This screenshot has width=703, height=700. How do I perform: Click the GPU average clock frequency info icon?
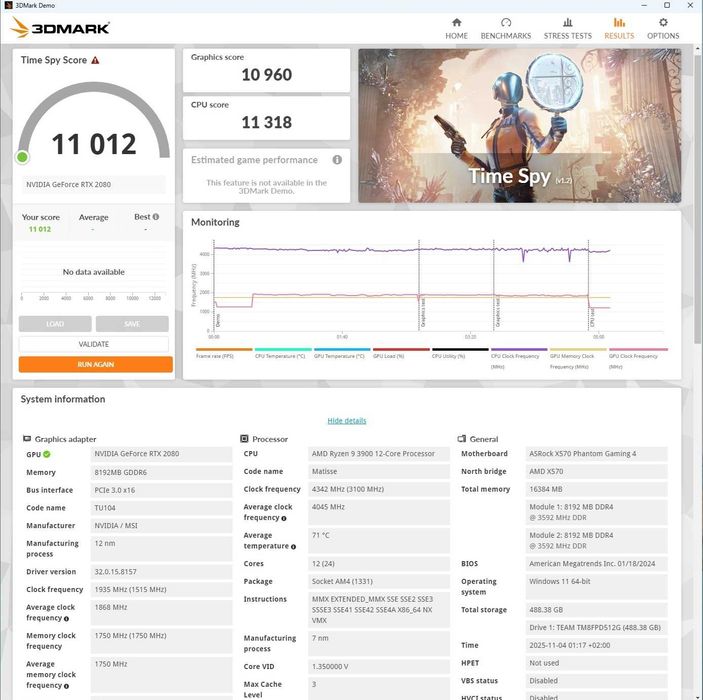point(66,619)
